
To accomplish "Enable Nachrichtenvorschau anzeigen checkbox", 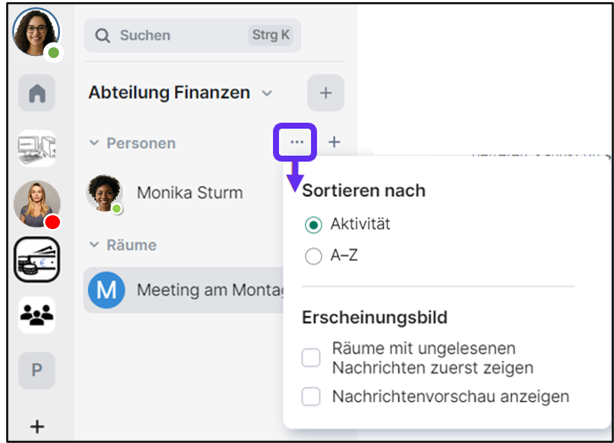I will [x=312, y=396].
